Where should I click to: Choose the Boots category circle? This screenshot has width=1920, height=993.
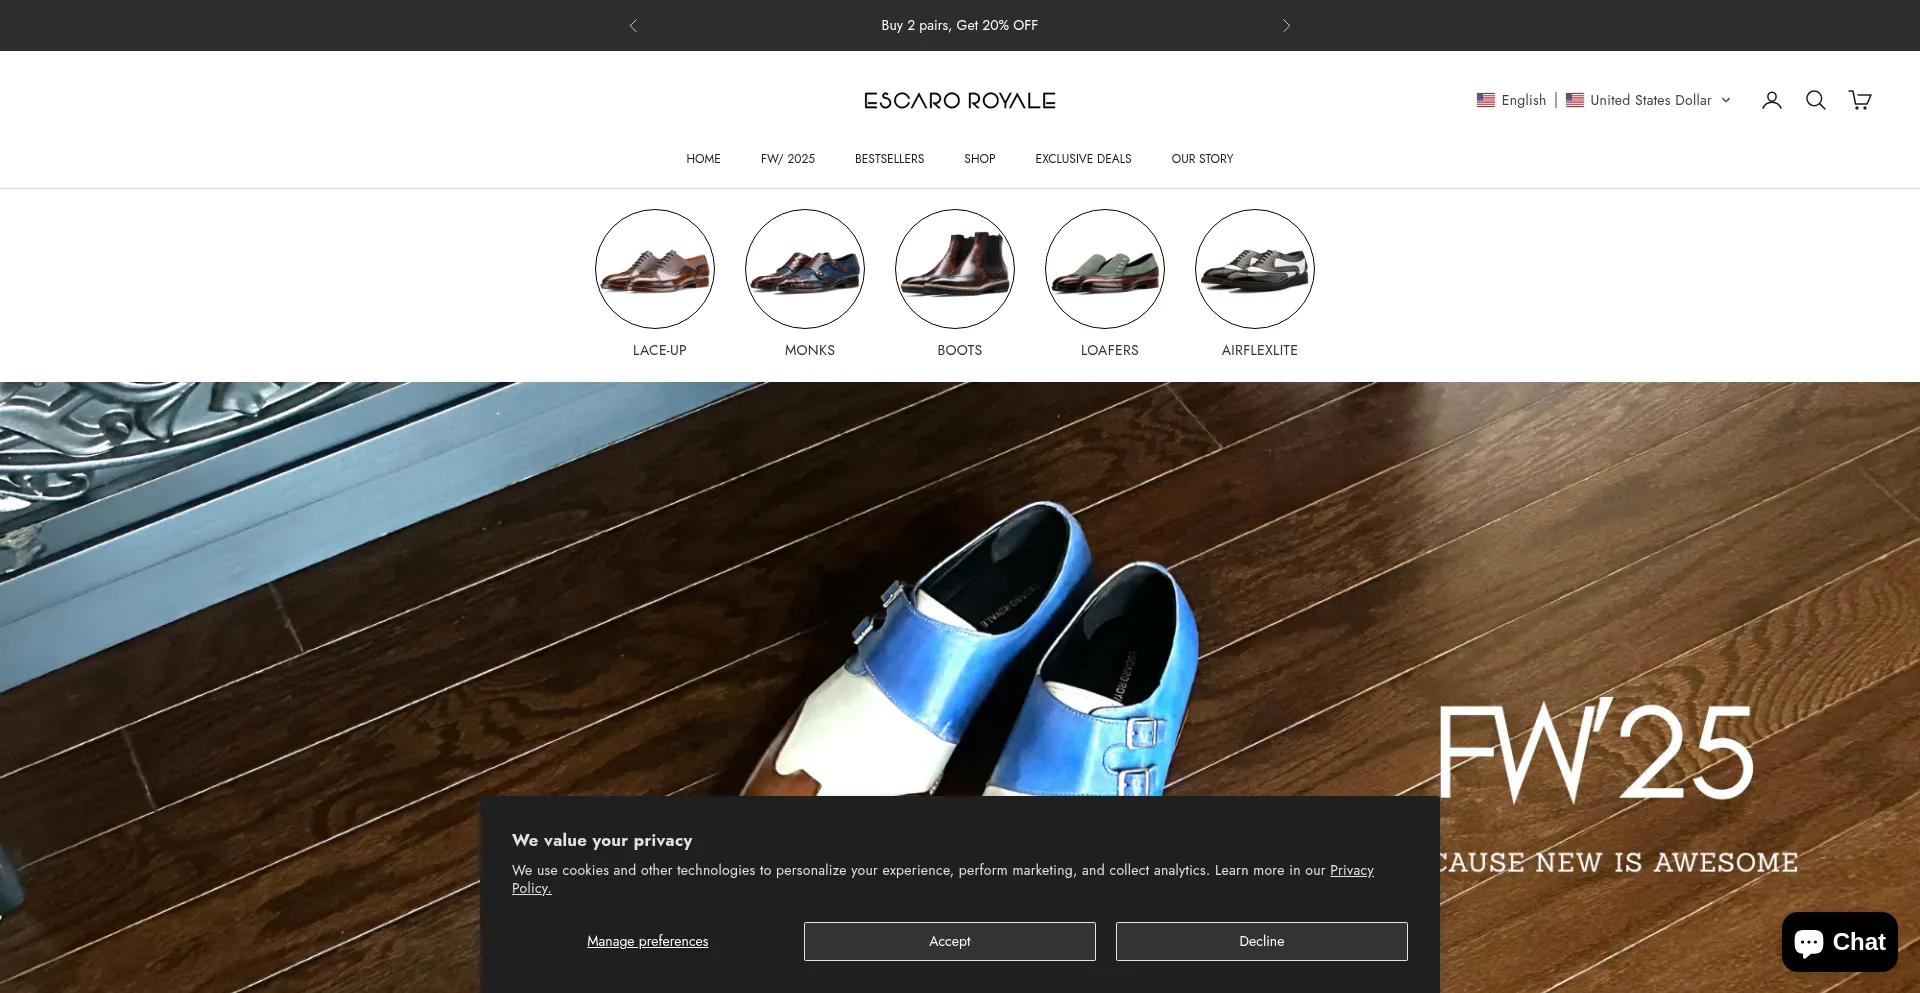[955, 269]
